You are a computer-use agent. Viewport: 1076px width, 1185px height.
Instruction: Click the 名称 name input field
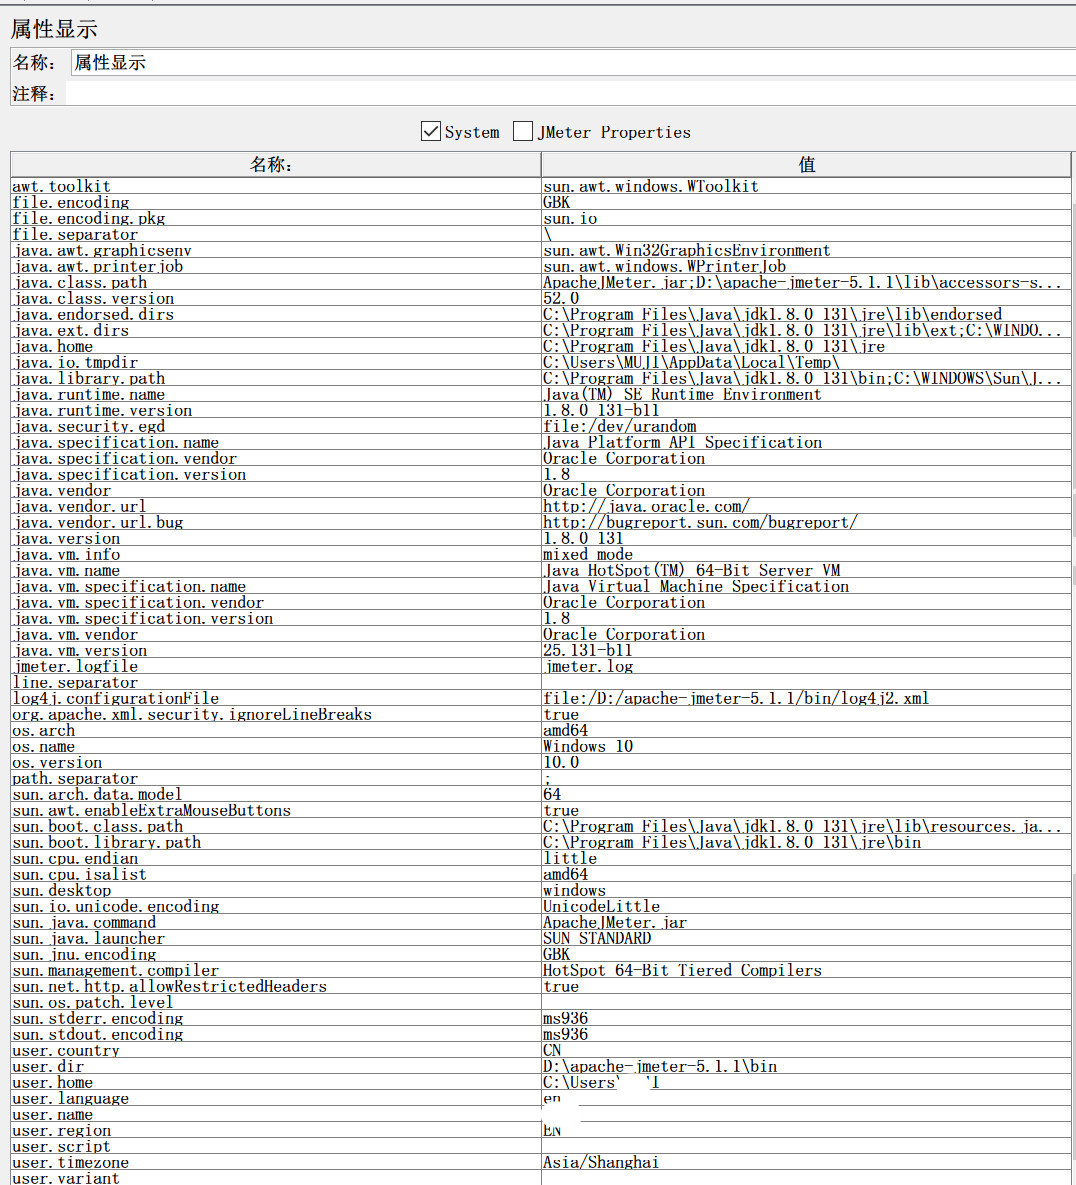click(570, 62)
